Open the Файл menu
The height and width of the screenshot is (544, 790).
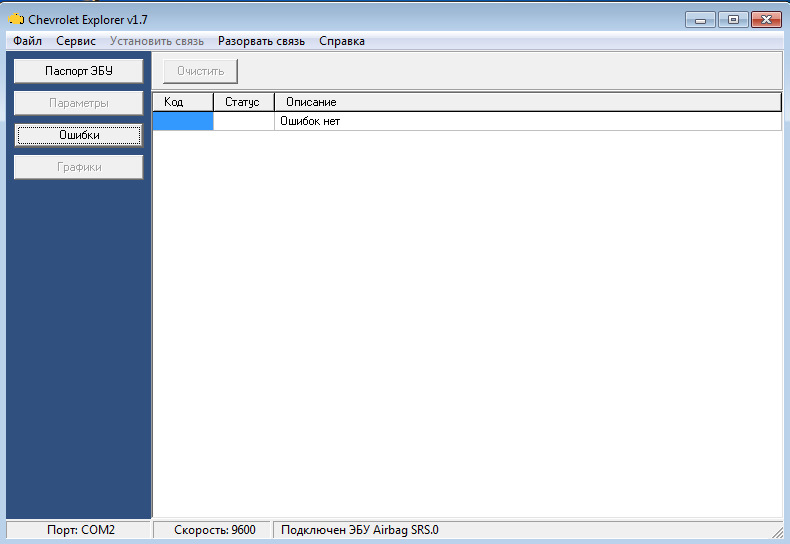[x=27, y=41]
